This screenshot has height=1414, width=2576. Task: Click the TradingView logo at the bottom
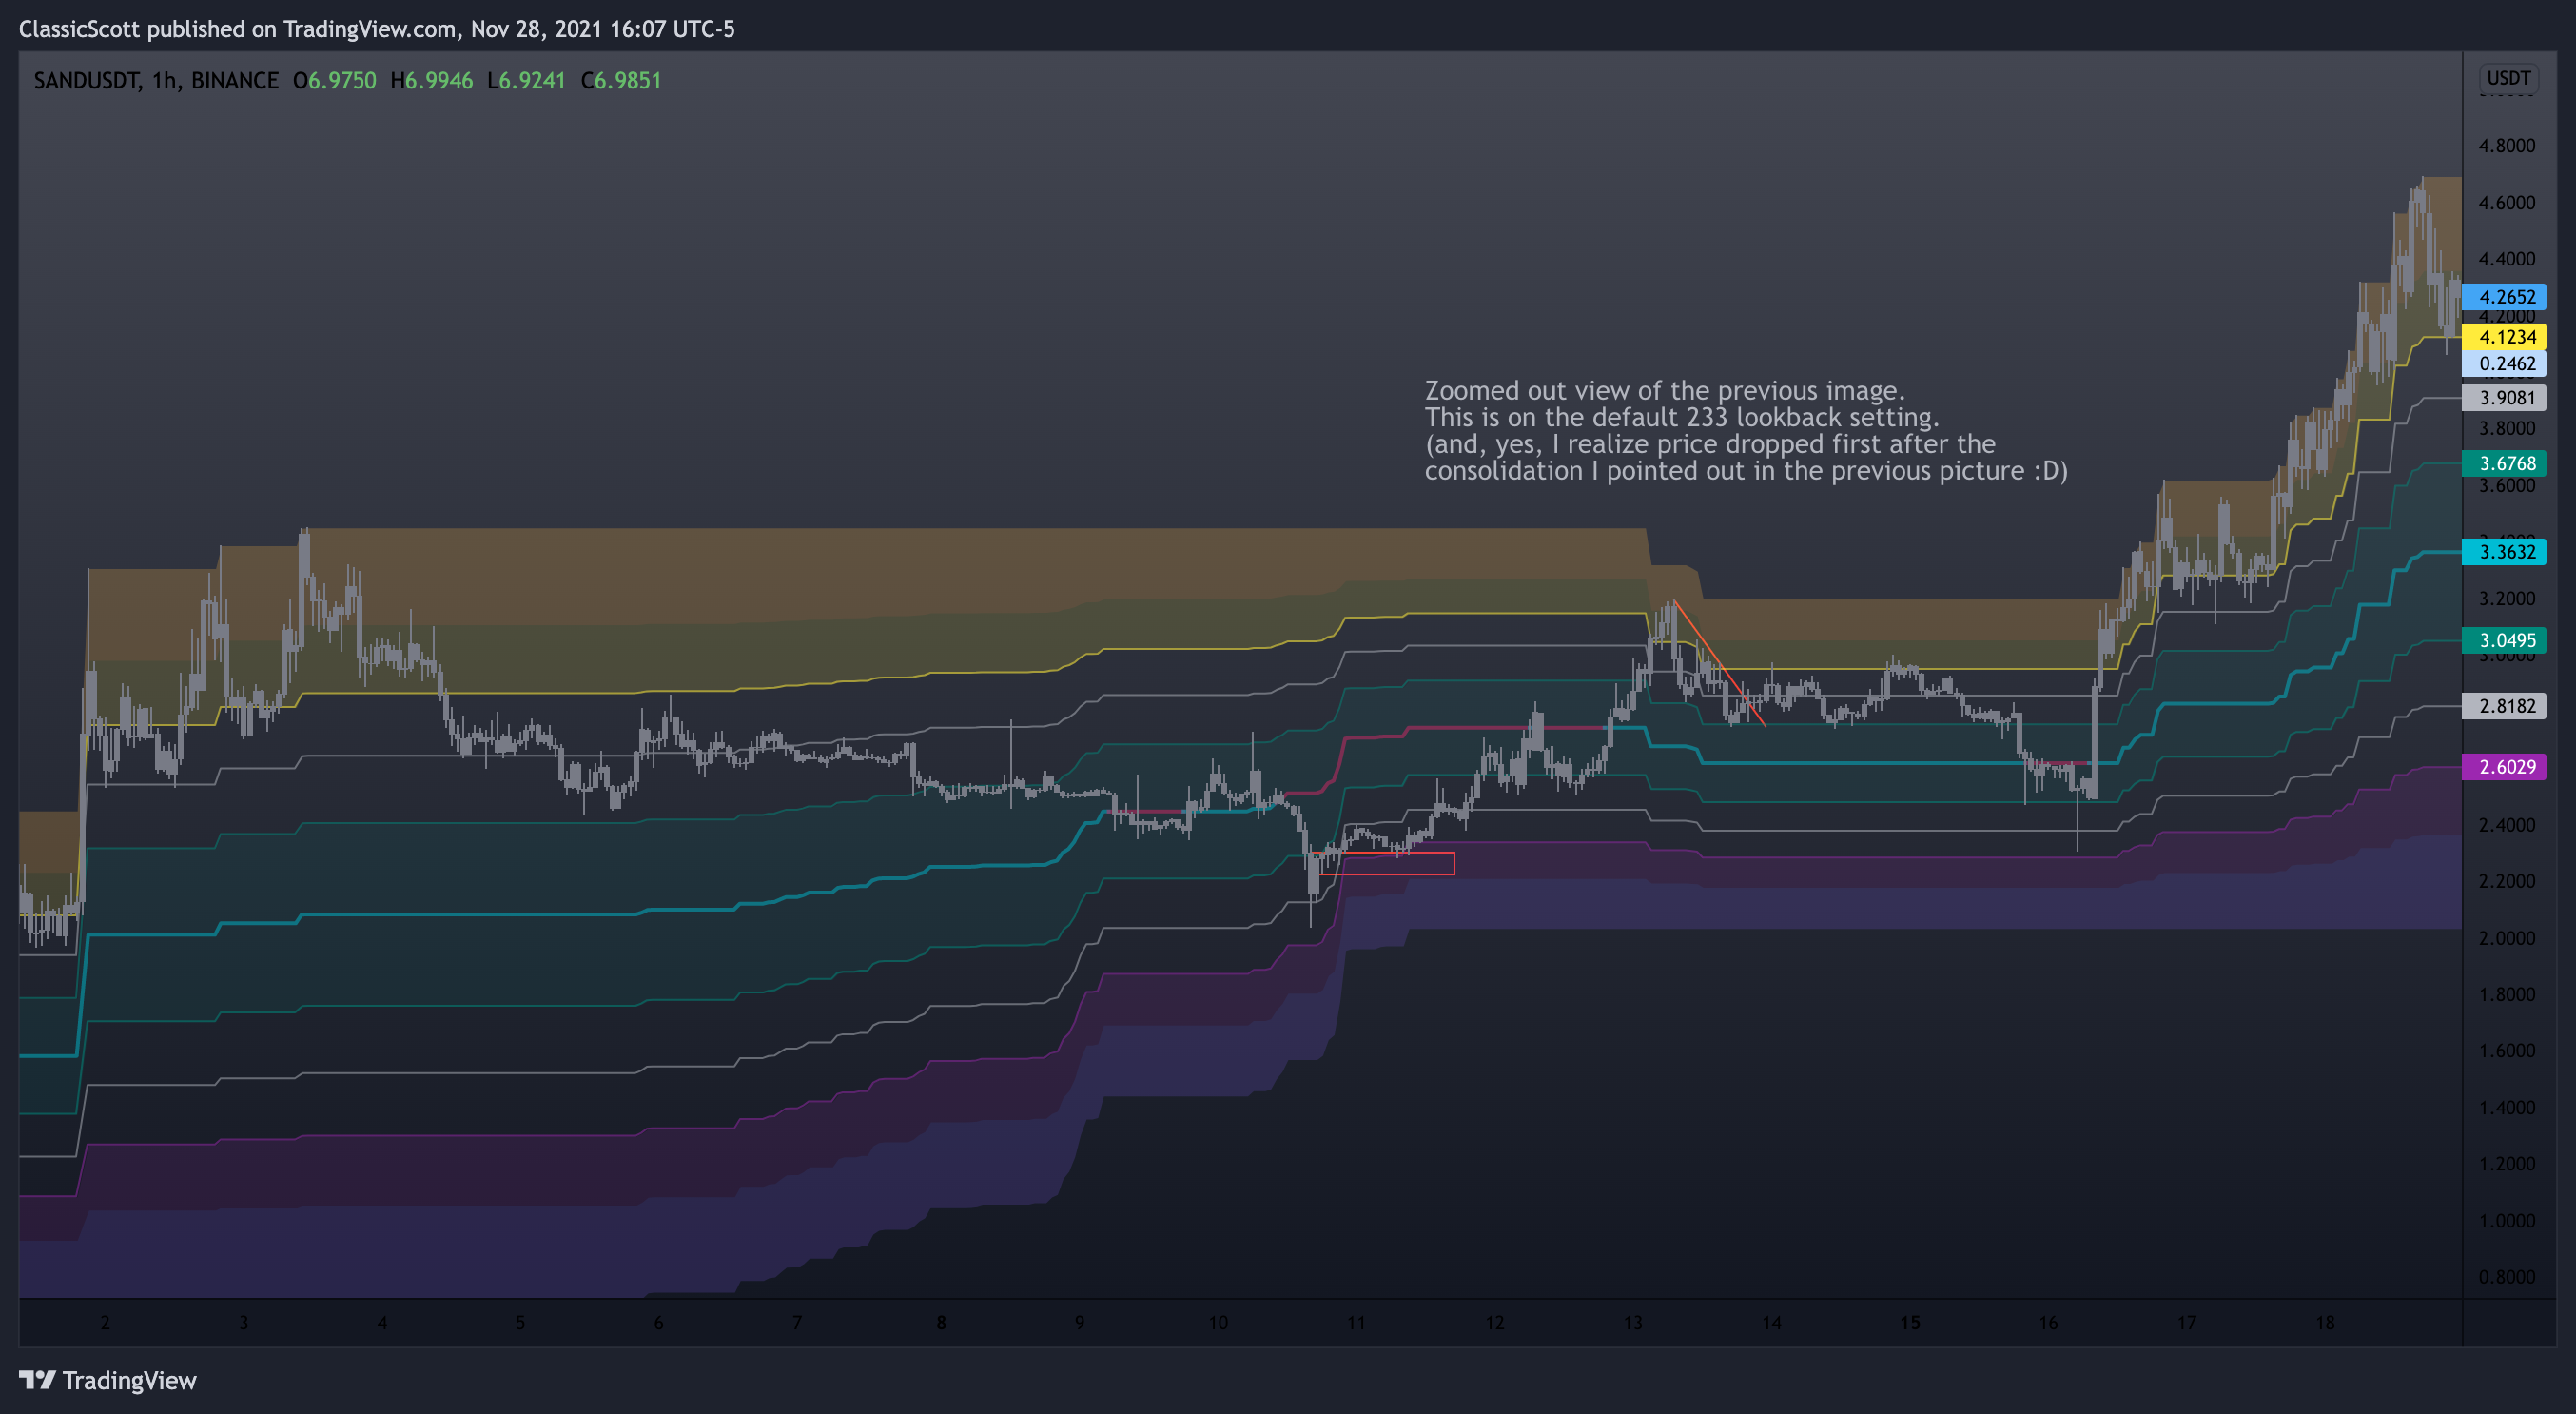coord(108,1380)
